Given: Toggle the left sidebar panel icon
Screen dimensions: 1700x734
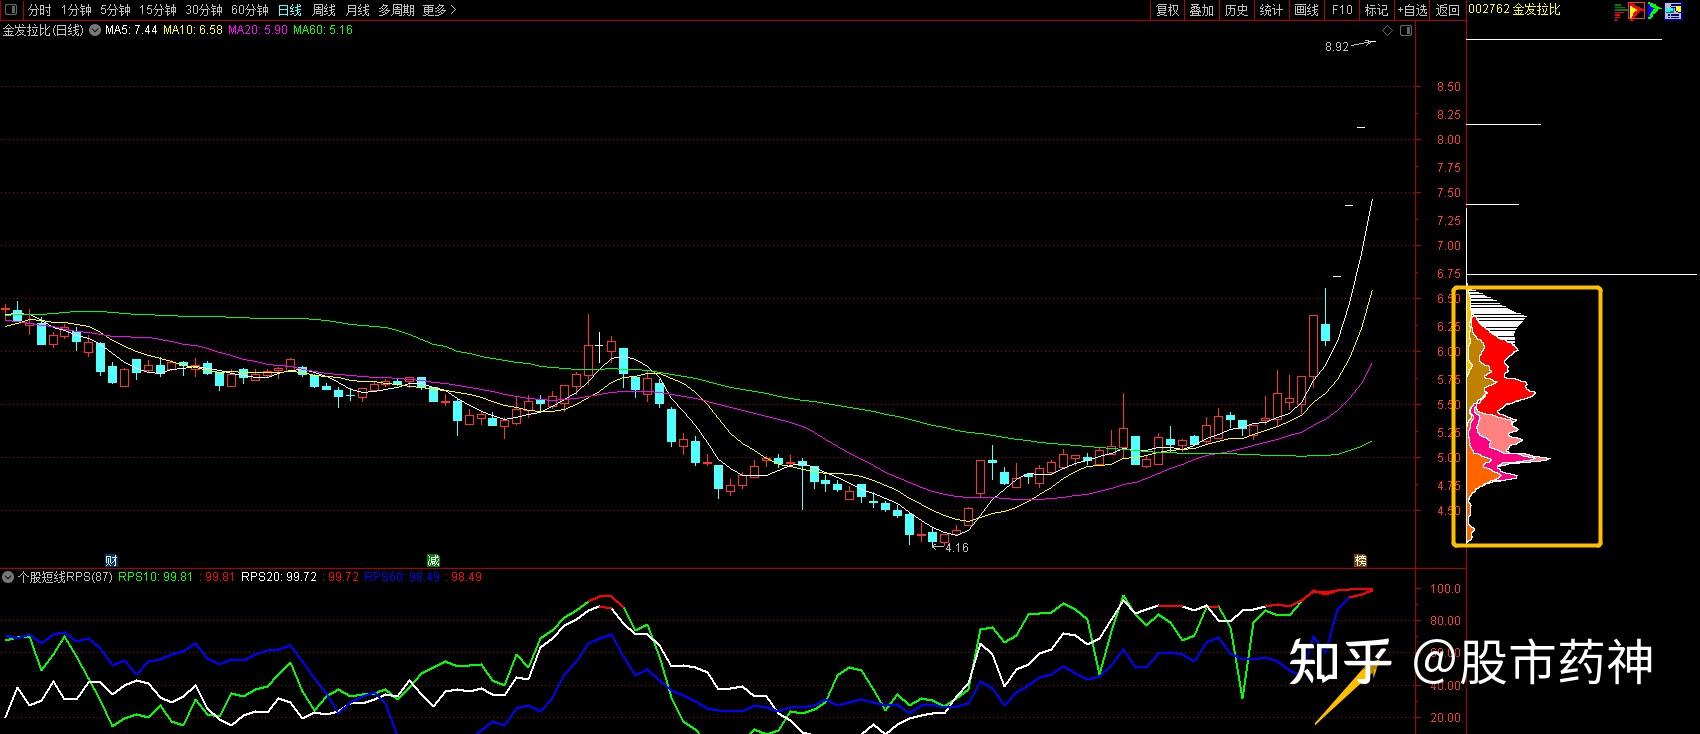Looking at the screenshot, I should click(x=12, y=10).
